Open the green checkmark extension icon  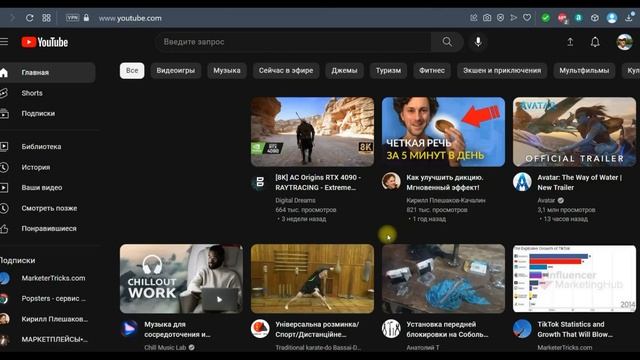(546, 18)
